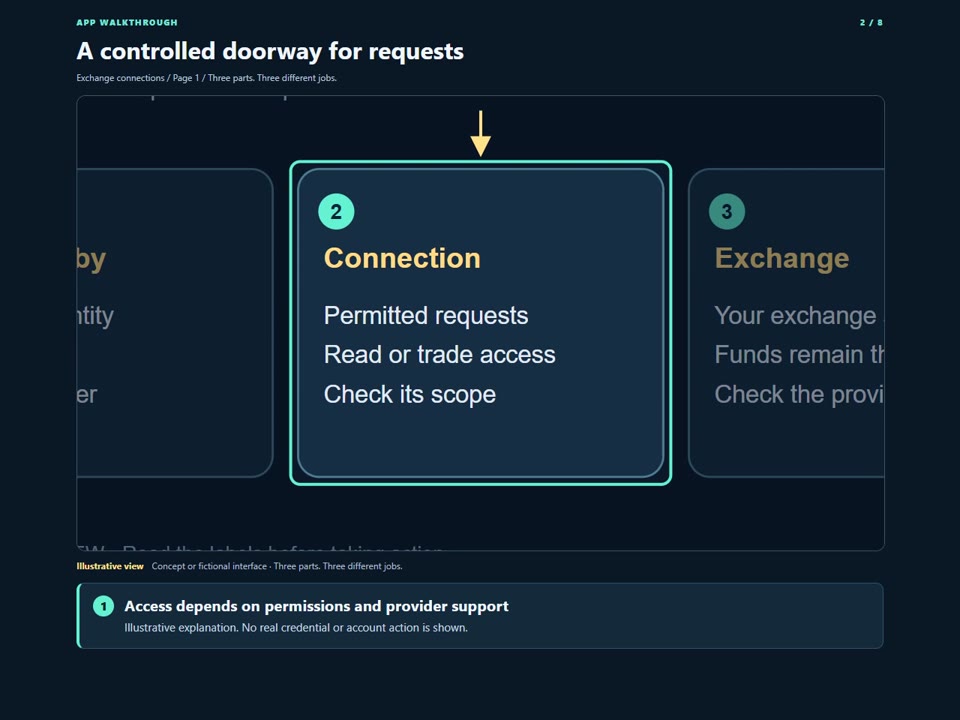
Task: Select the Connection heading
Action: click(x=402, y=258)
